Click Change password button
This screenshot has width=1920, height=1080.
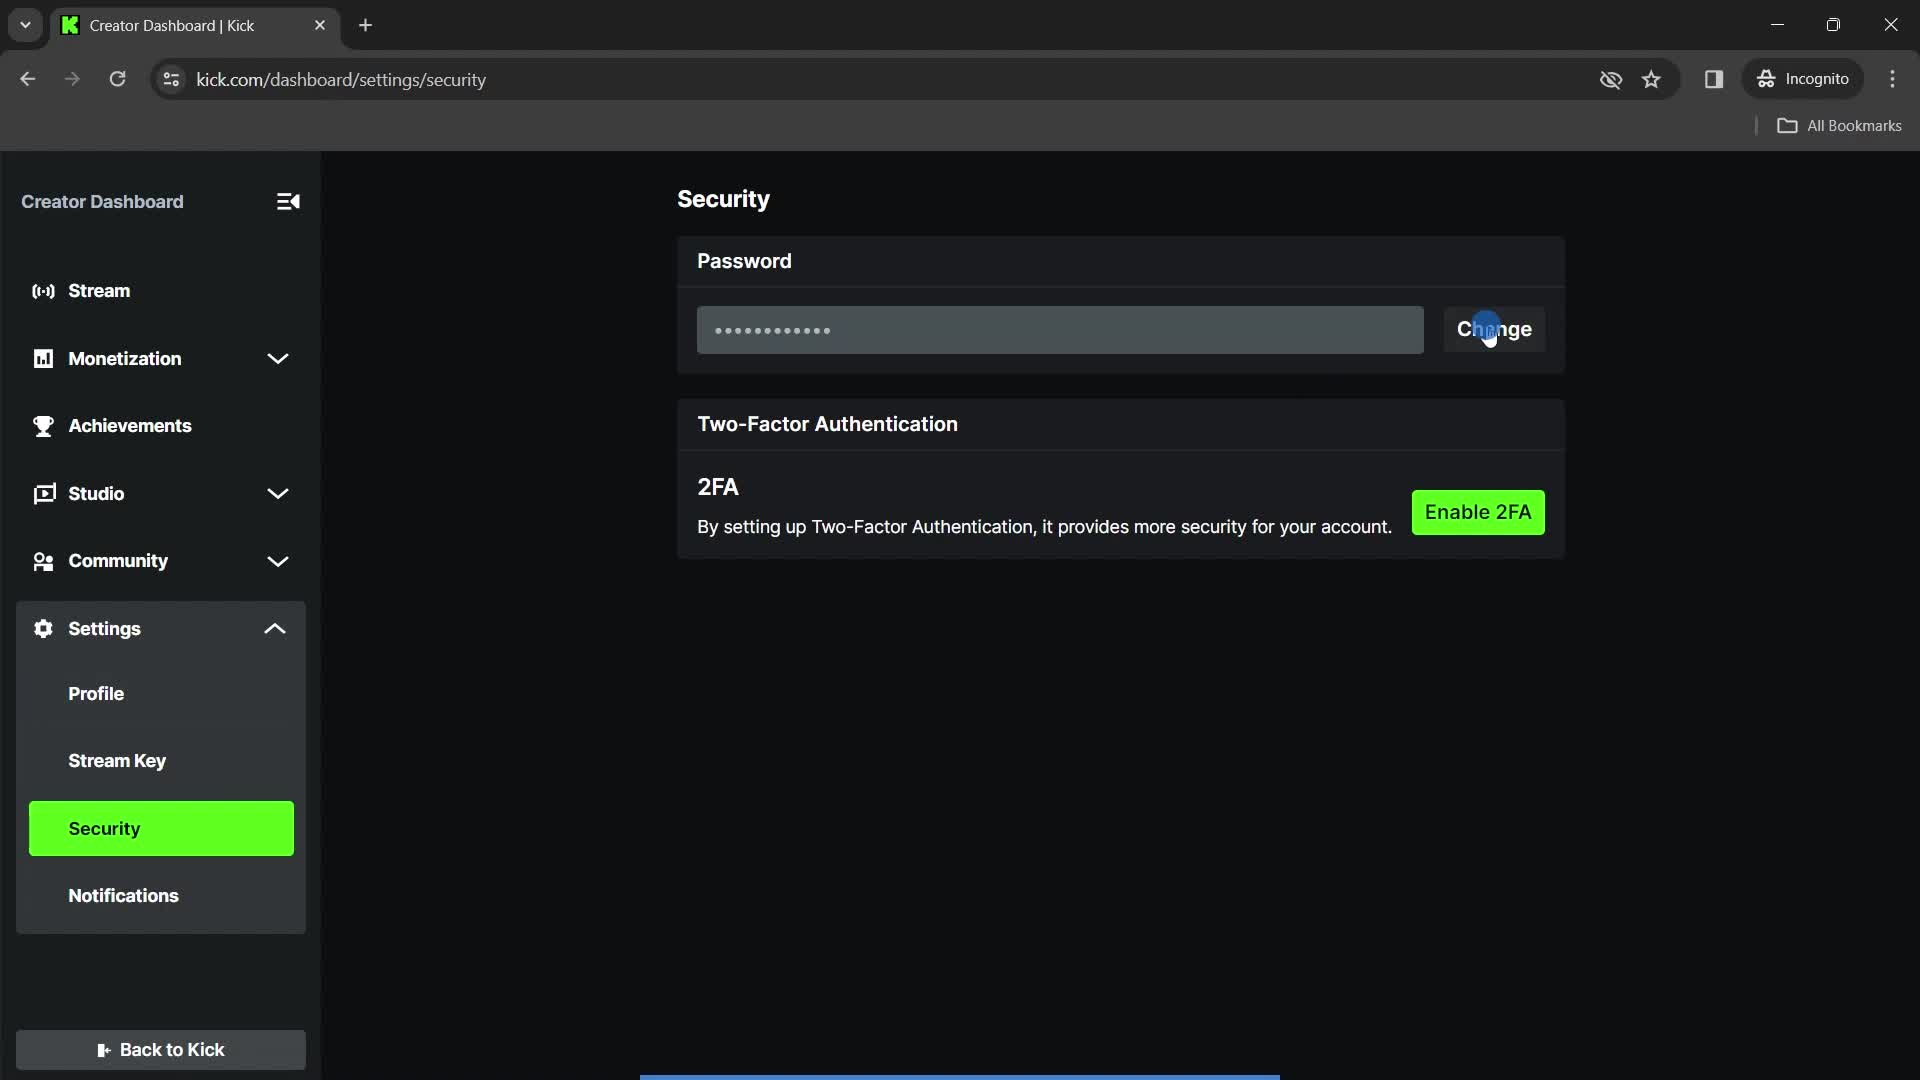click(1494, 328)
